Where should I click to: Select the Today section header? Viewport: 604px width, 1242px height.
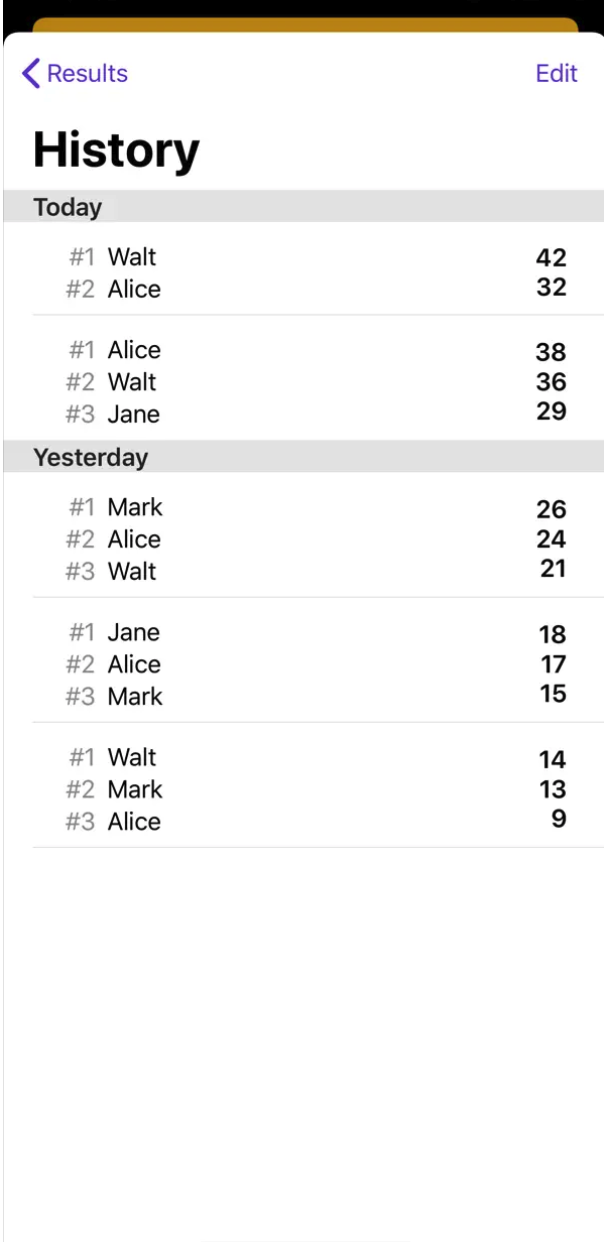[x=68, y=207]
